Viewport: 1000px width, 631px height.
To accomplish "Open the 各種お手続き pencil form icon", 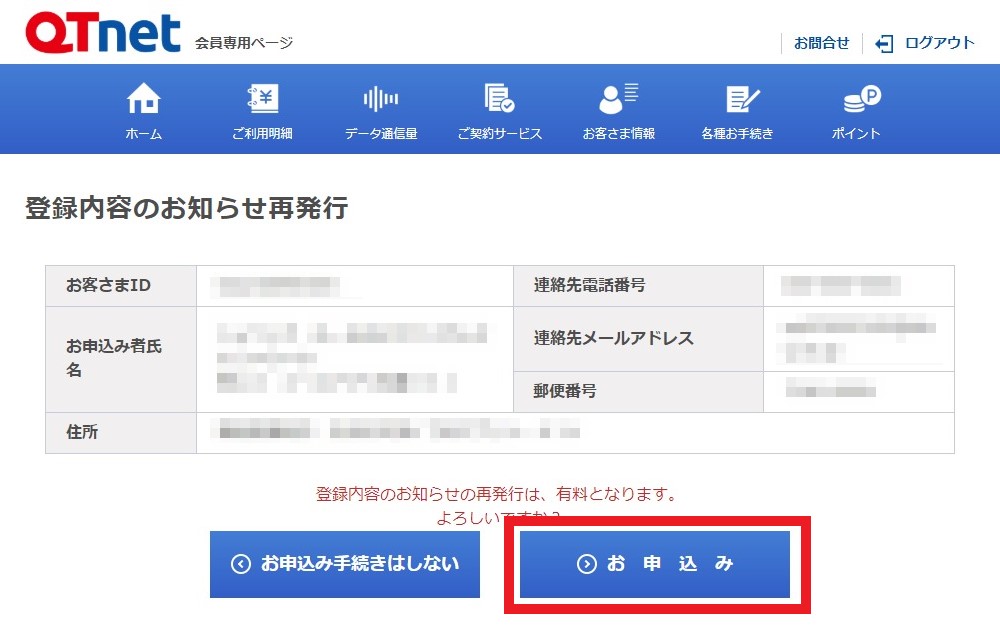I will (743, 98).
